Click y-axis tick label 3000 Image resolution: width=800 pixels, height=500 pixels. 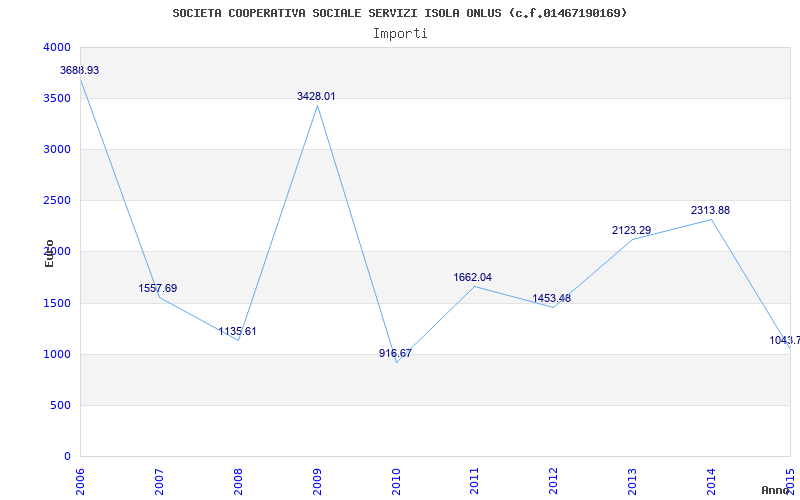[x=57, y=149]
